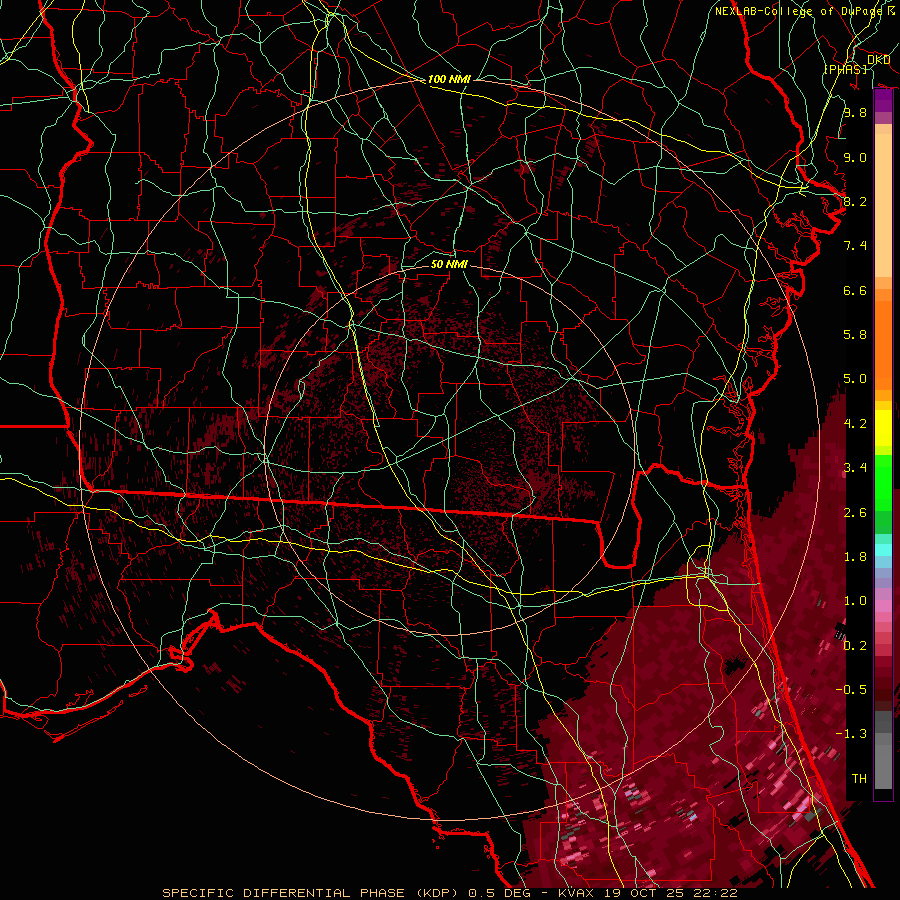Pick the cyan segment of the color bar
The height and width of the screenshot is (900, 900).
[x=883, y=549]
